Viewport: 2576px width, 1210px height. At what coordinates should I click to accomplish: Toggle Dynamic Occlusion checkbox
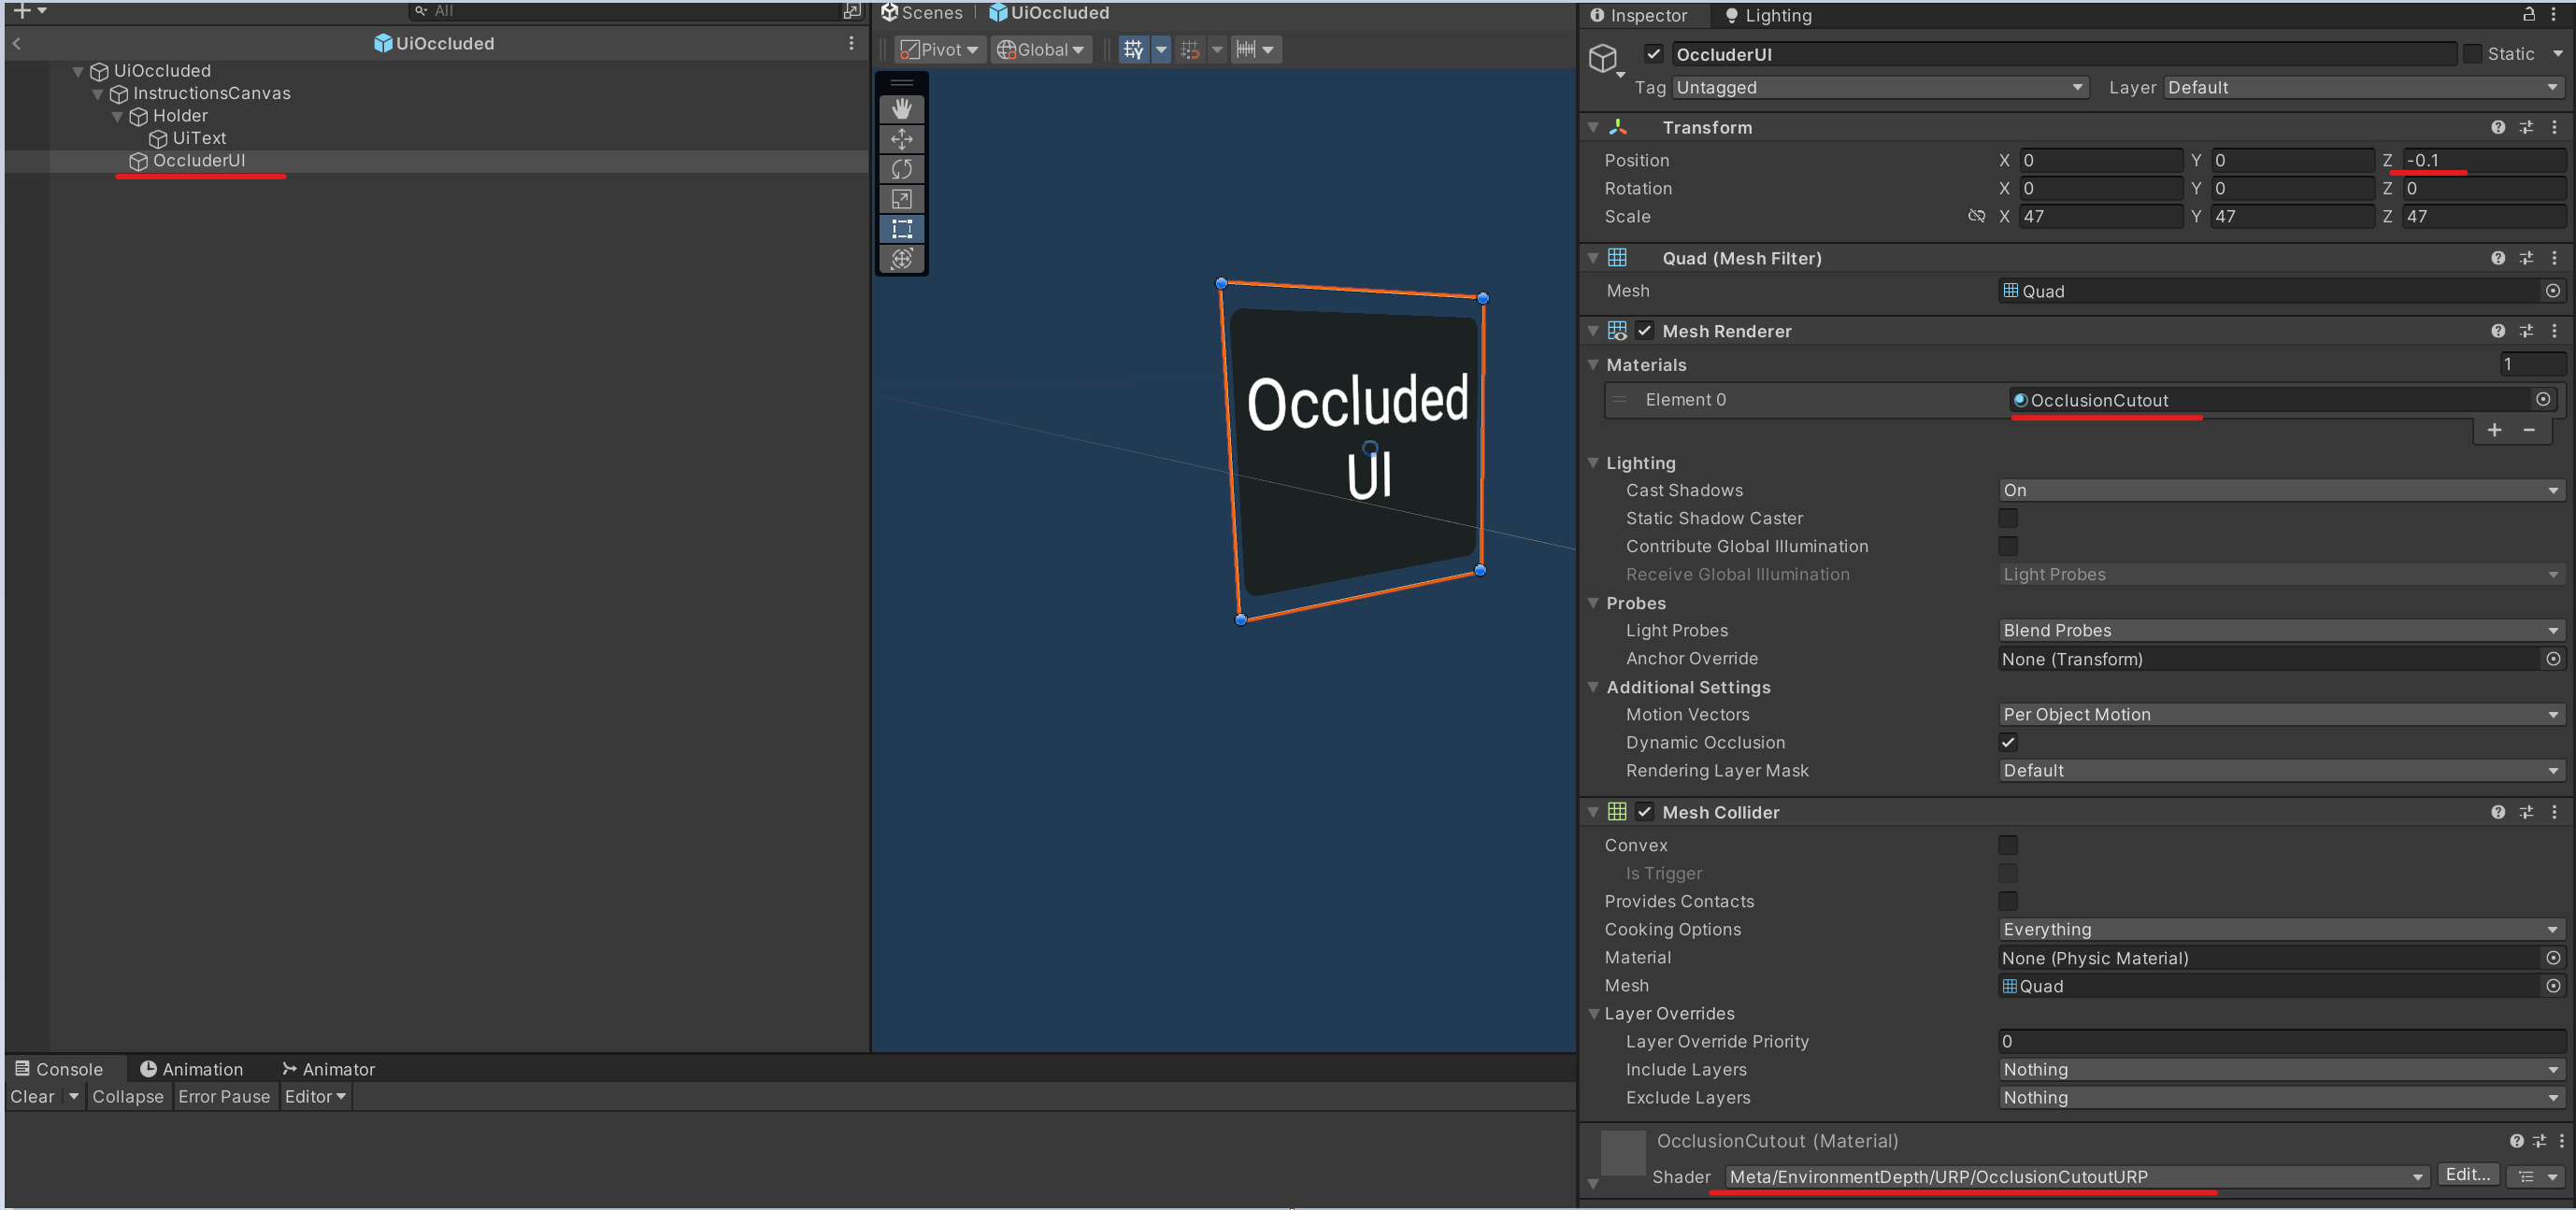(2008, 742)
